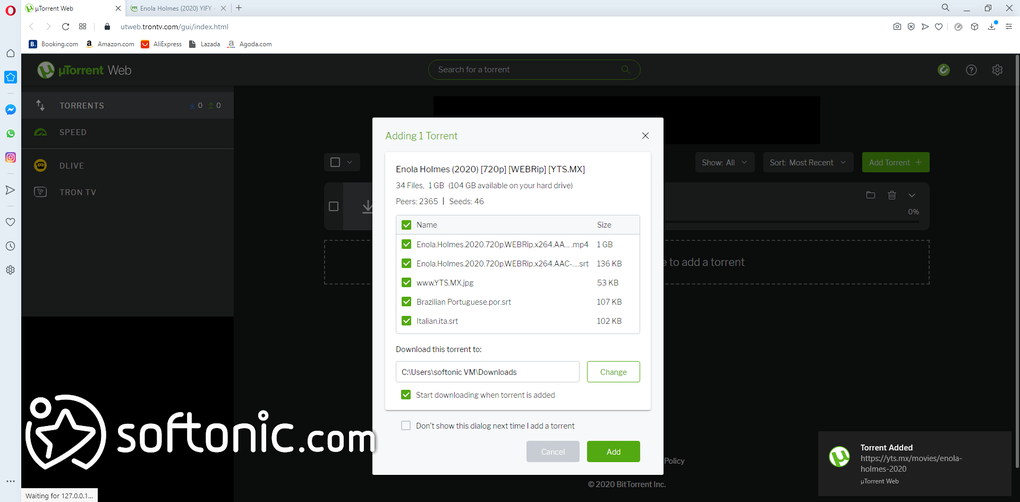Click the browser address bar URL
This screenshot has width=1020, height=502.
pos(174,27)
